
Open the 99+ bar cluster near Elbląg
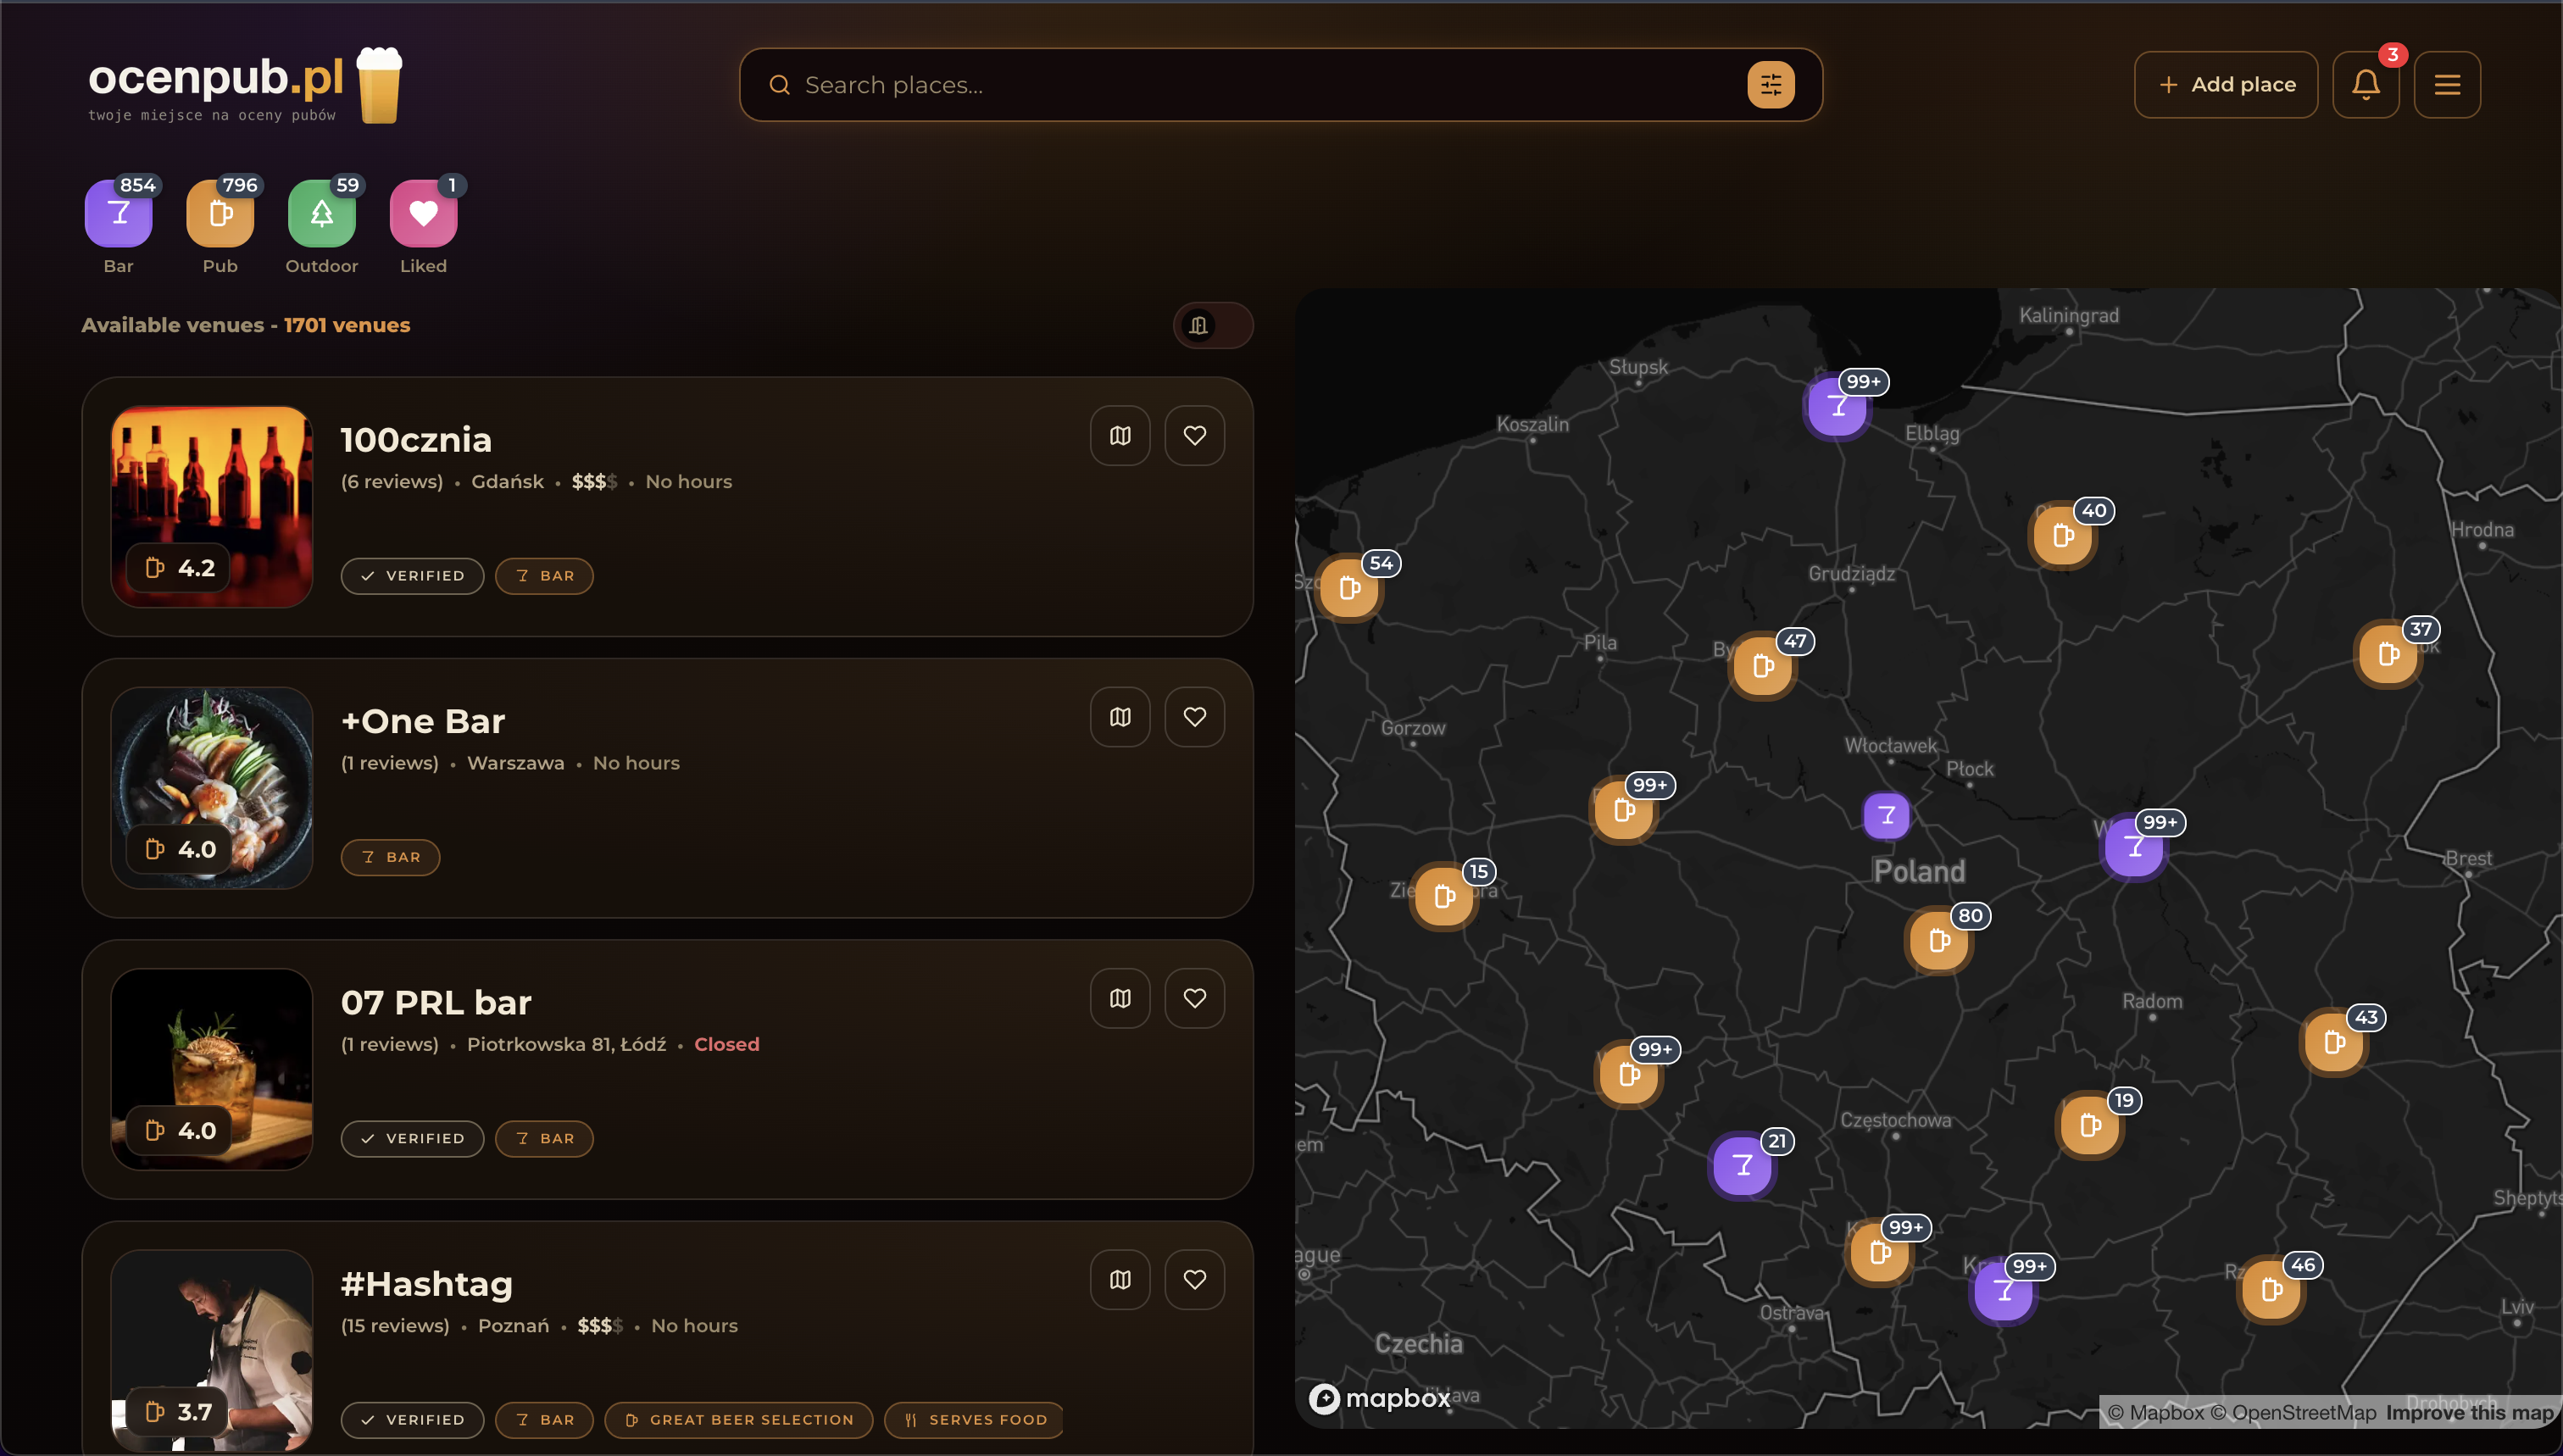point(1838,405)
